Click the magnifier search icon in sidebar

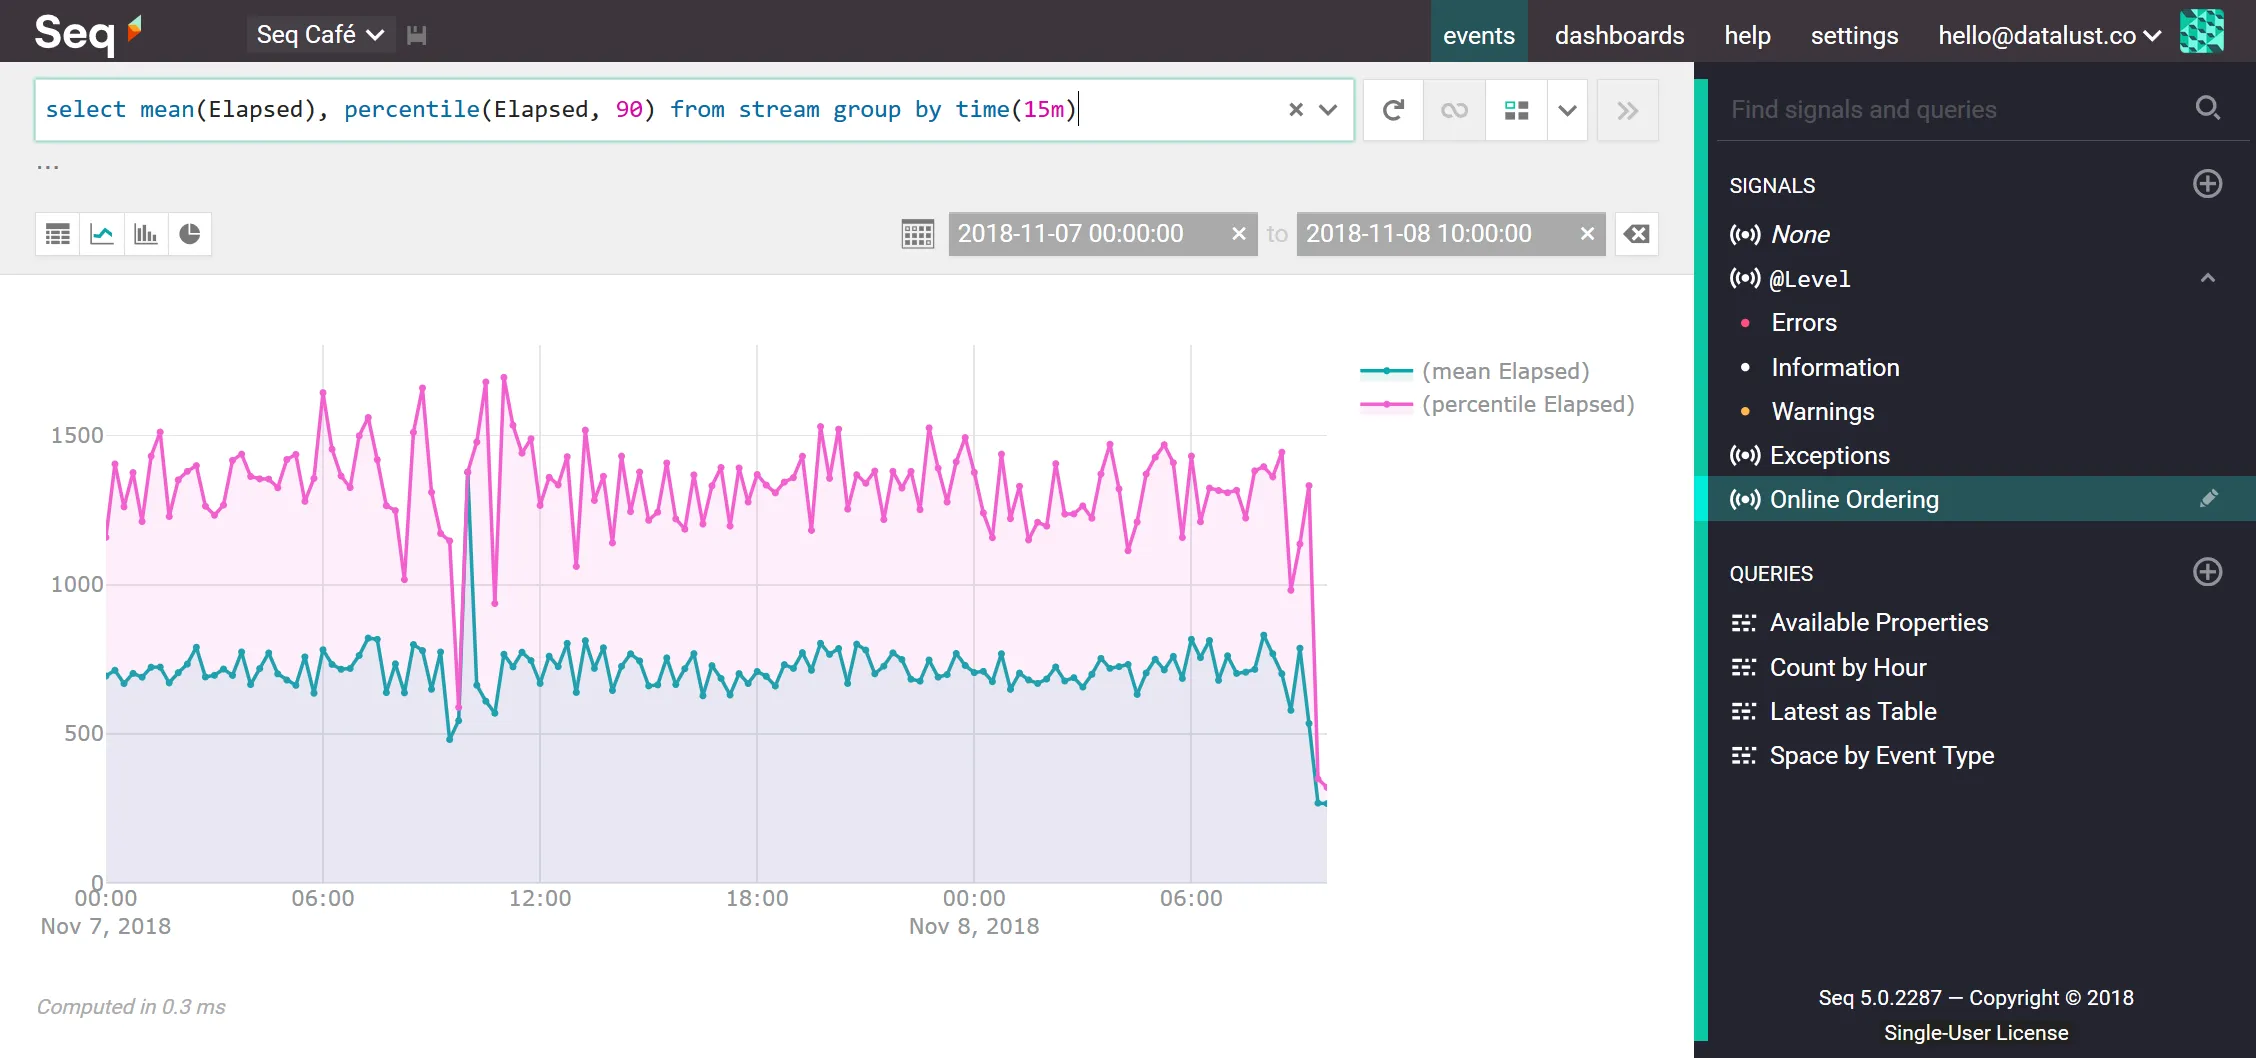pos(2208,108)
